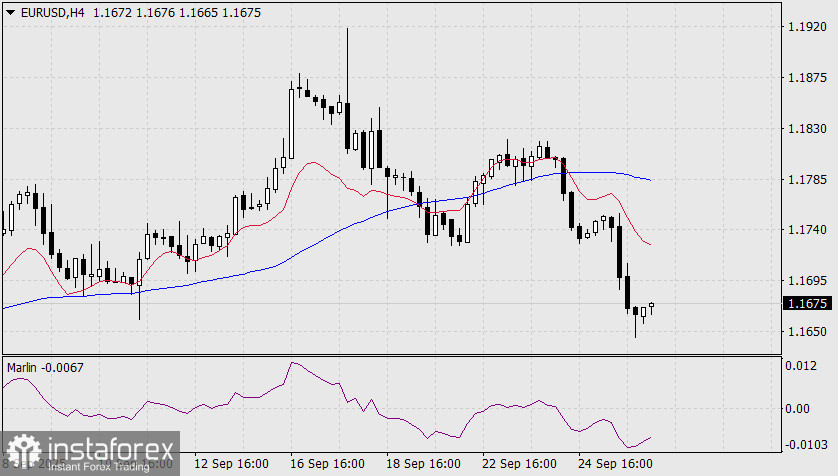838x476 pixels.
Task: Click the 16 Sep 16:00 time label
Action: [x=327, y=464]
